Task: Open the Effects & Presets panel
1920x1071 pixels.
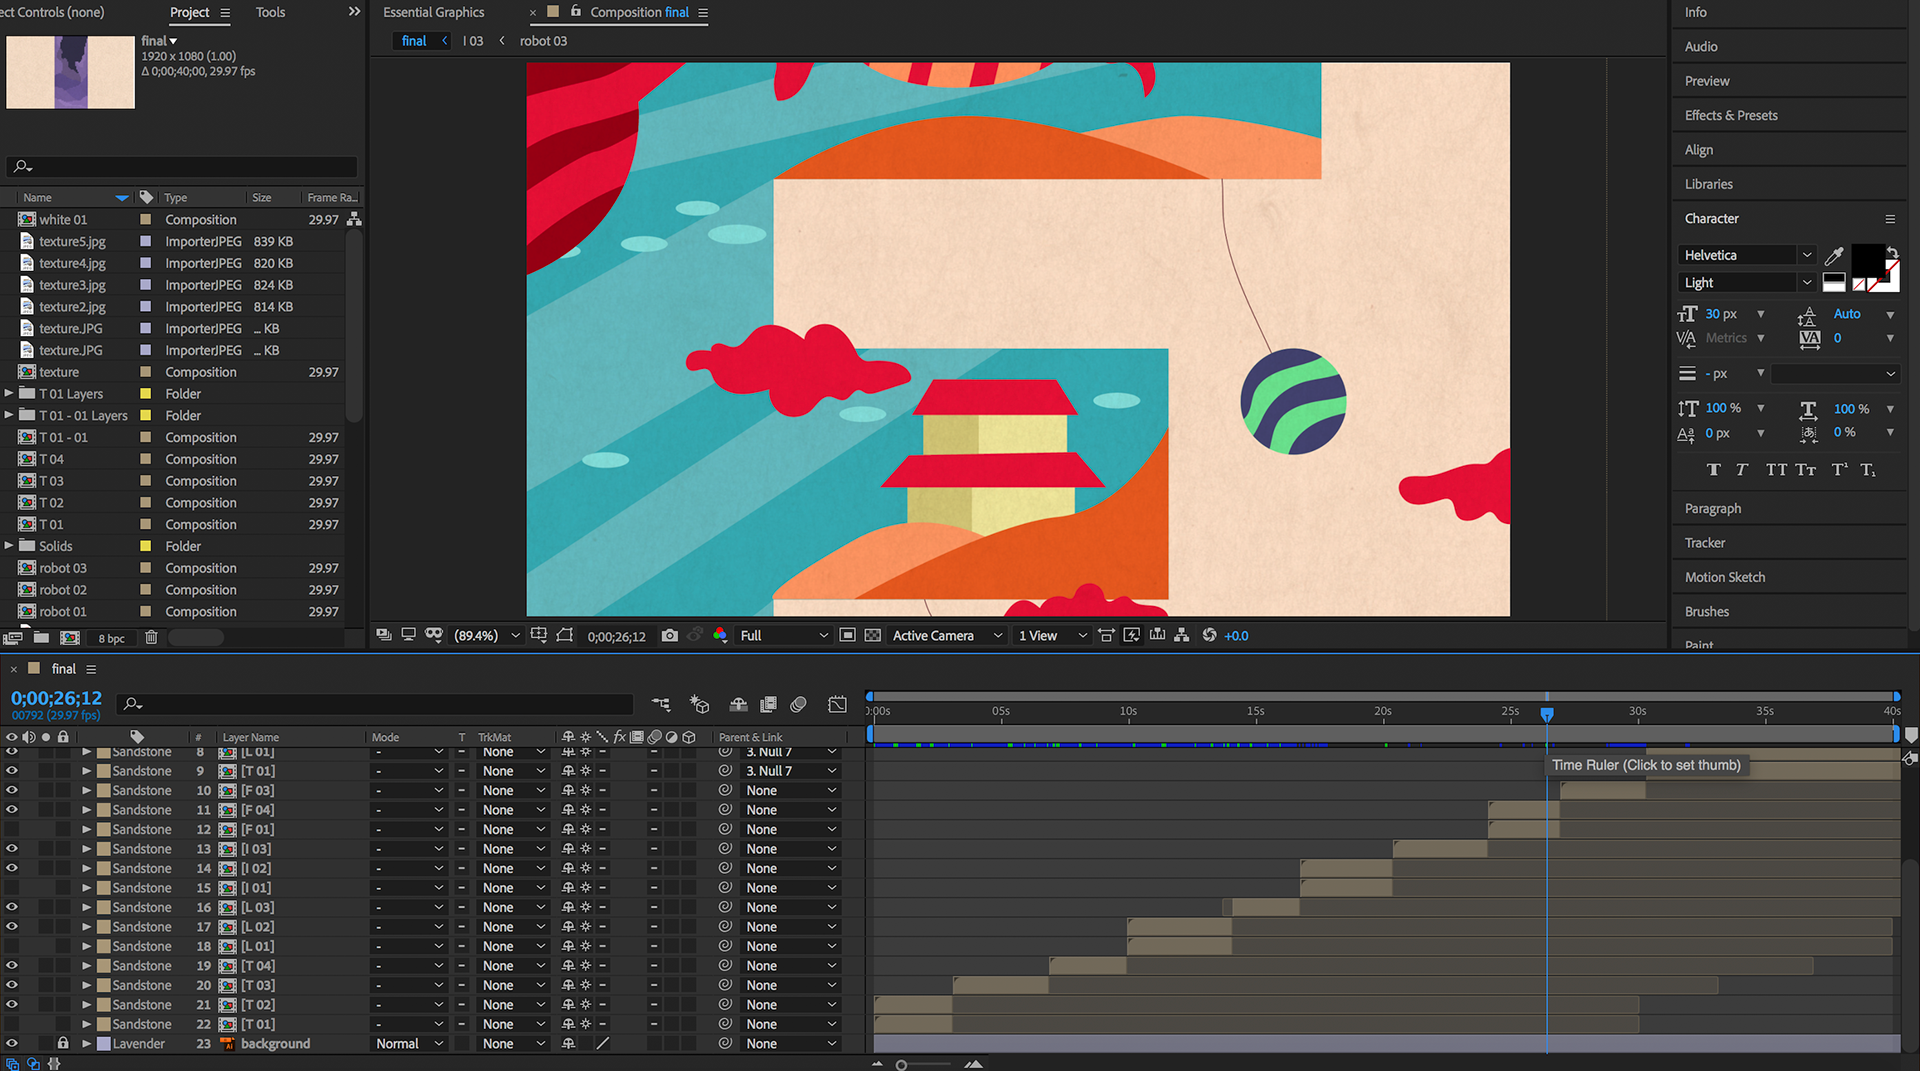Action: [1731, 115]
